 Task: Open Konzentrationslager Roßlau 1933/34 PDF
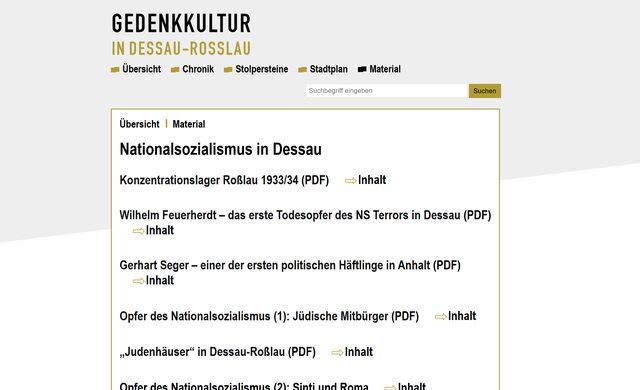tap(224, 180)
